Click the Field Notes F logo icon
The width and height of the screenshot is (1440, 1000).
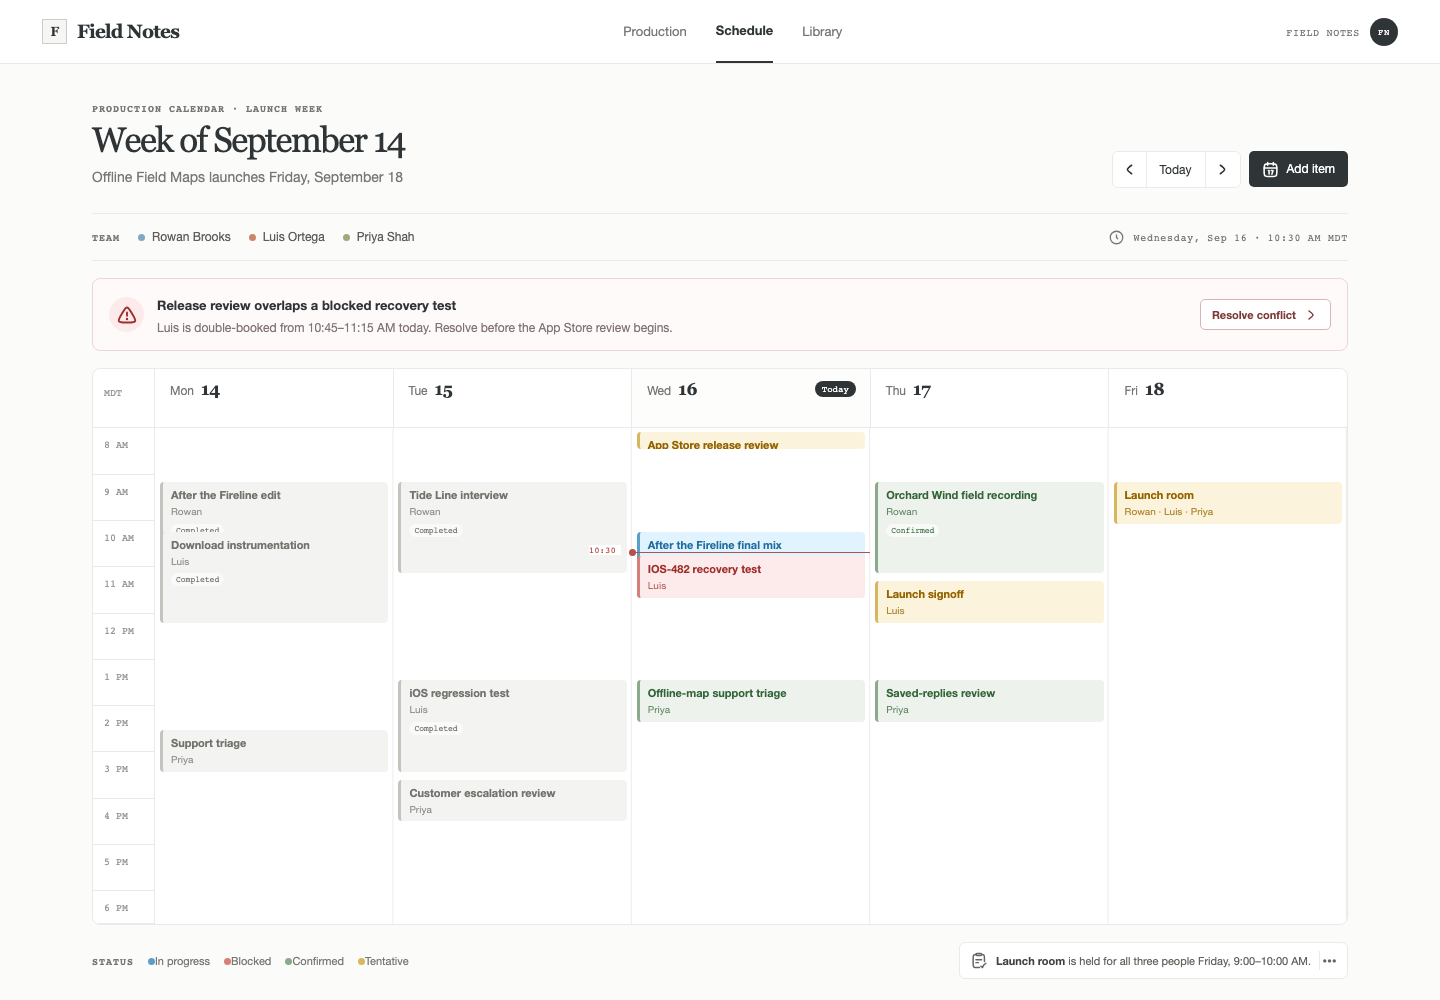55,31
